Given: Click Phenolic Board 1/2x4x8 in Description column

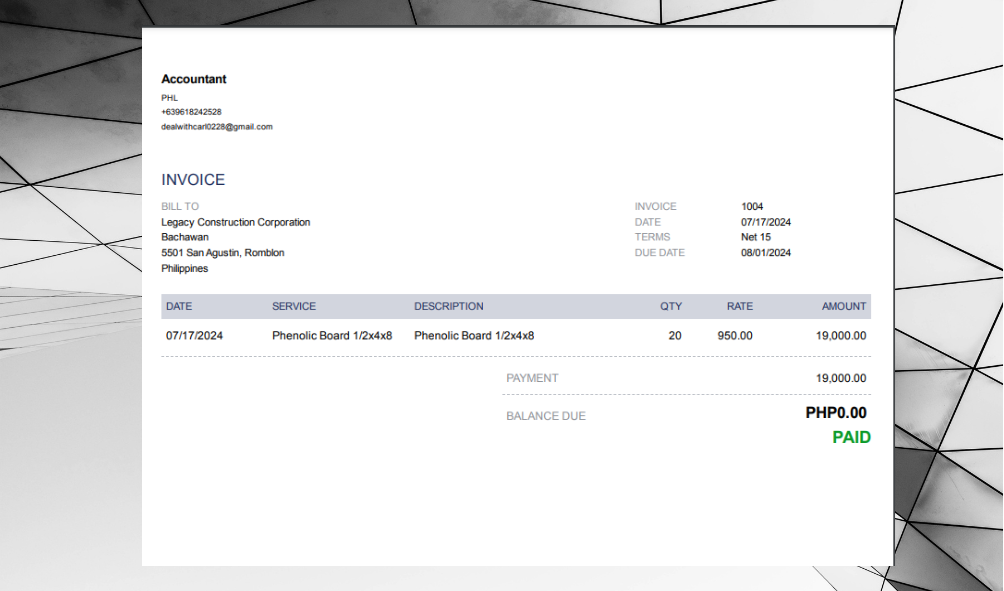Looking at the screenshot, I should click(474, 336).
